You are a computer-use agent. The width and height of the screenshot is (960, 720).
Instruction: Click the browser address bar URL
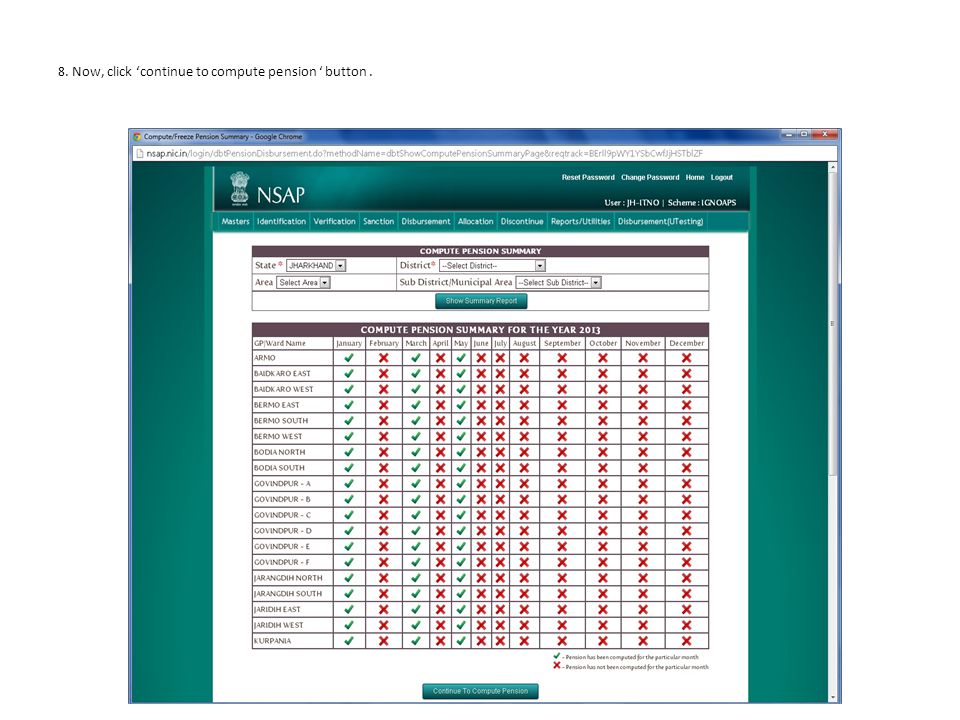424,154
